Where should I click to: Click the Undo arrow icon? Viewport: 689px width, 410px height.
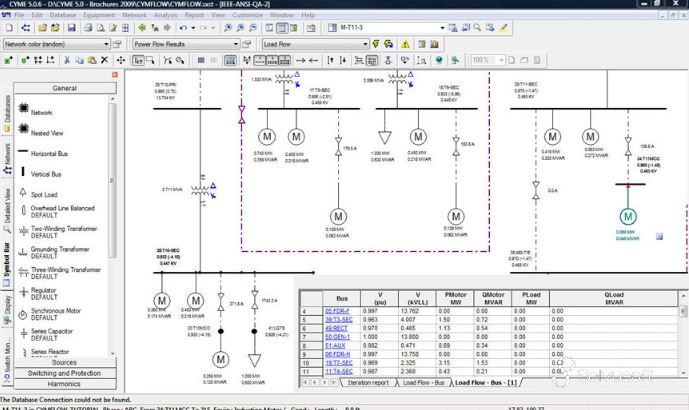tap(183, 28)
